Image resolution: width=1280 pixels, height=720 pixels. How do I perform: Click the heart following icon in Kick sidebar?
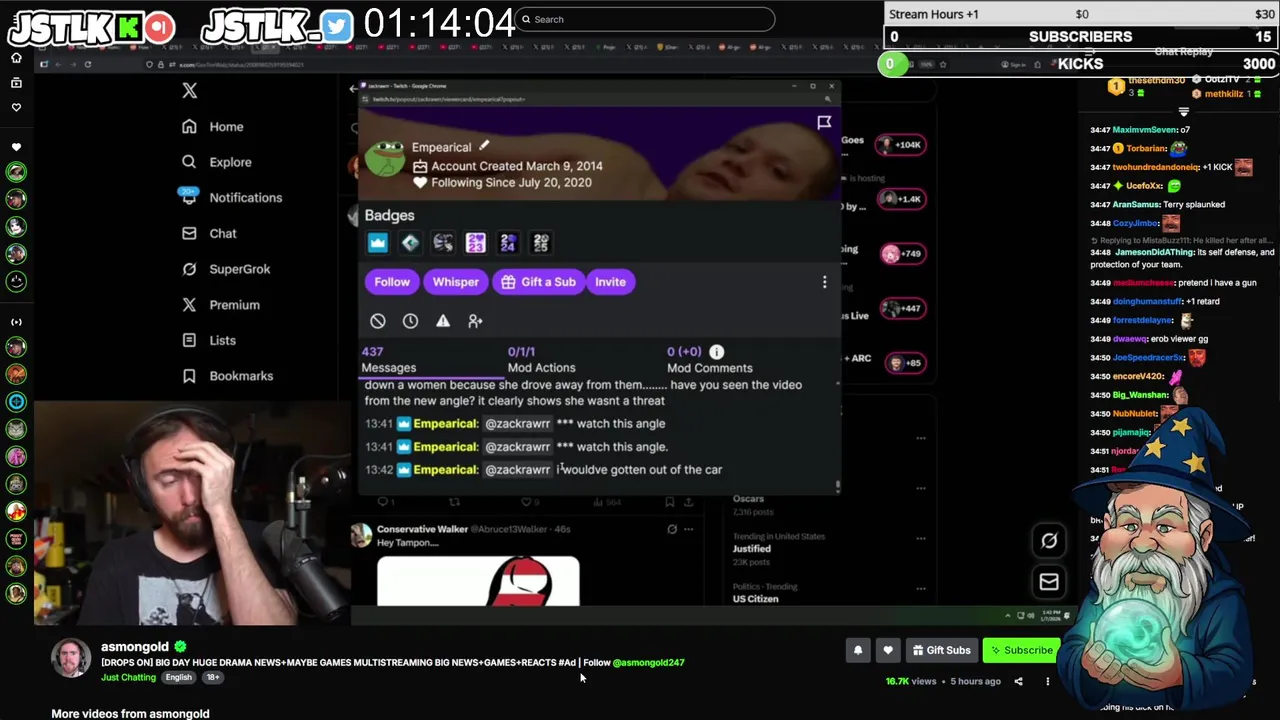pyautogui.click(x=16, y=108)
